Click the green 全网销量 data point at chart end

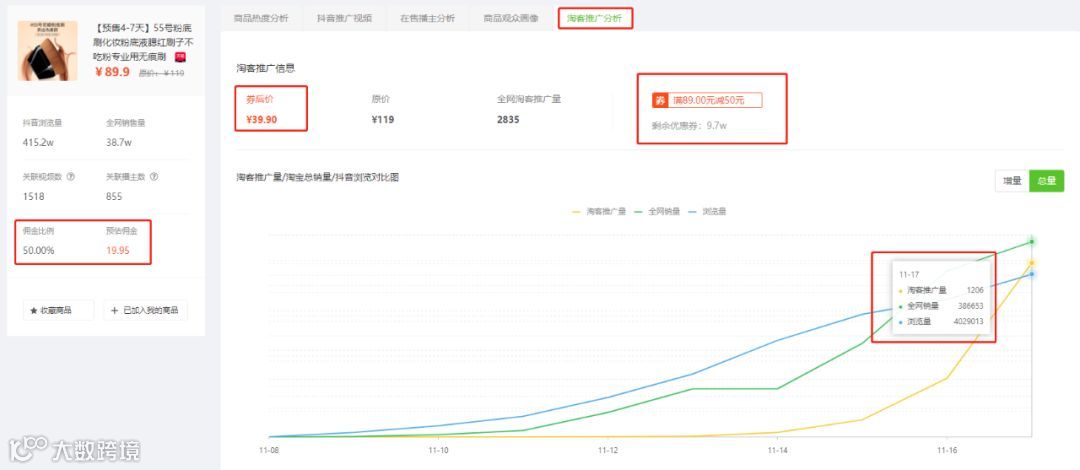(1032, 241)
